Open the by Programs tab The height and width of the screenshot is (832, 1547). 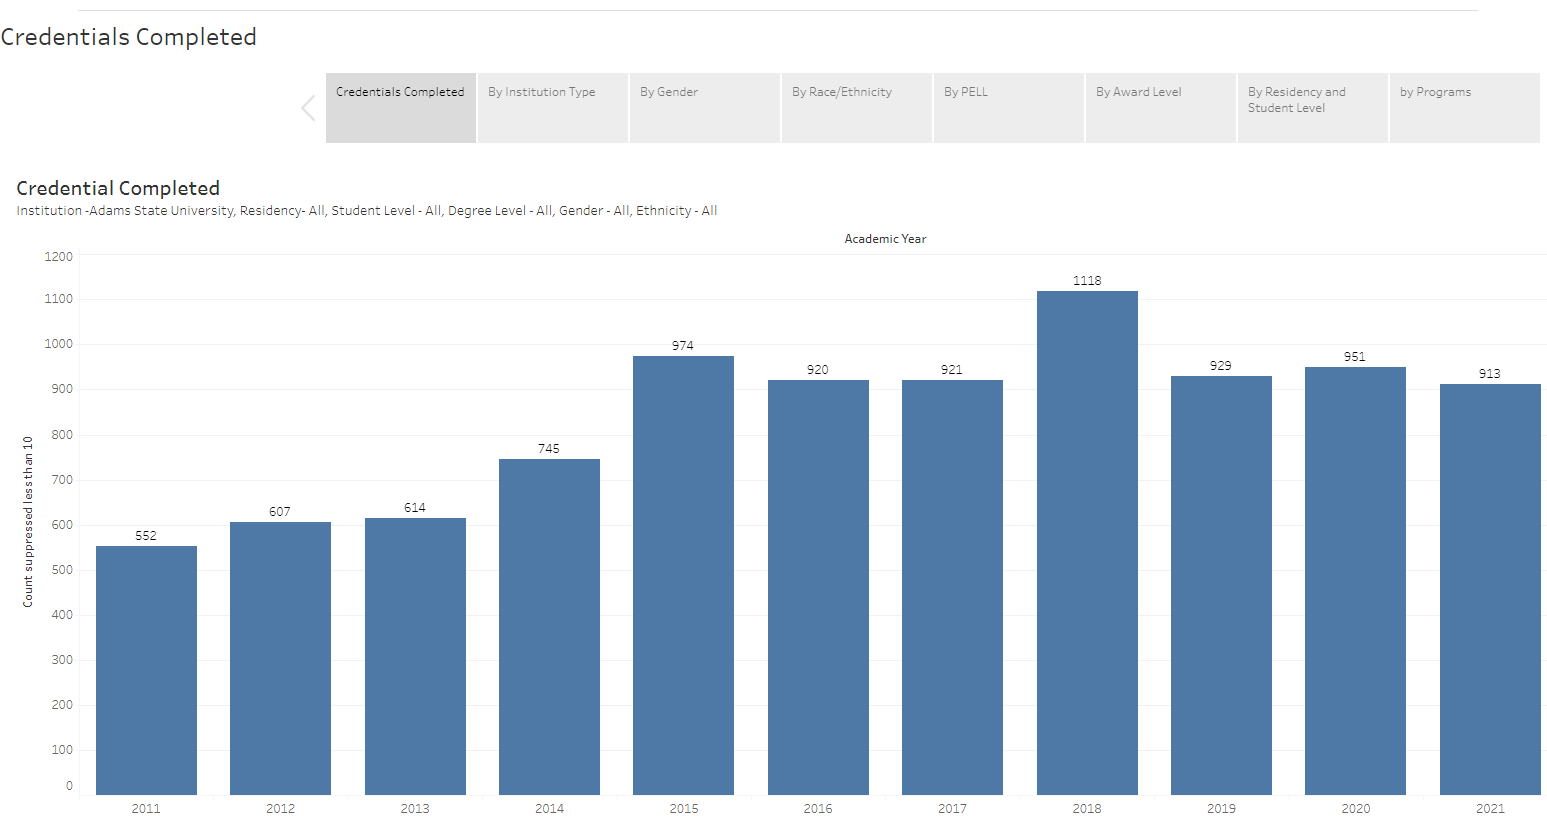(1465, 108)
